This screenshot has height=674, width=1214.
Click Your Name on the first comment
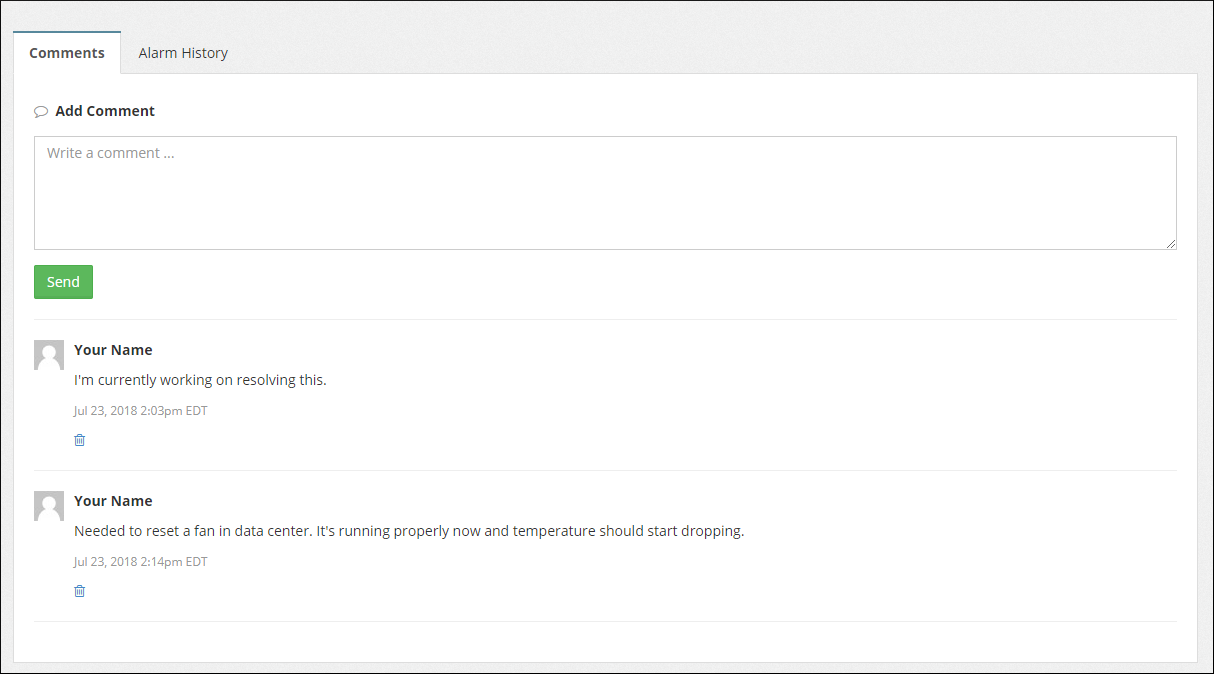113,350
